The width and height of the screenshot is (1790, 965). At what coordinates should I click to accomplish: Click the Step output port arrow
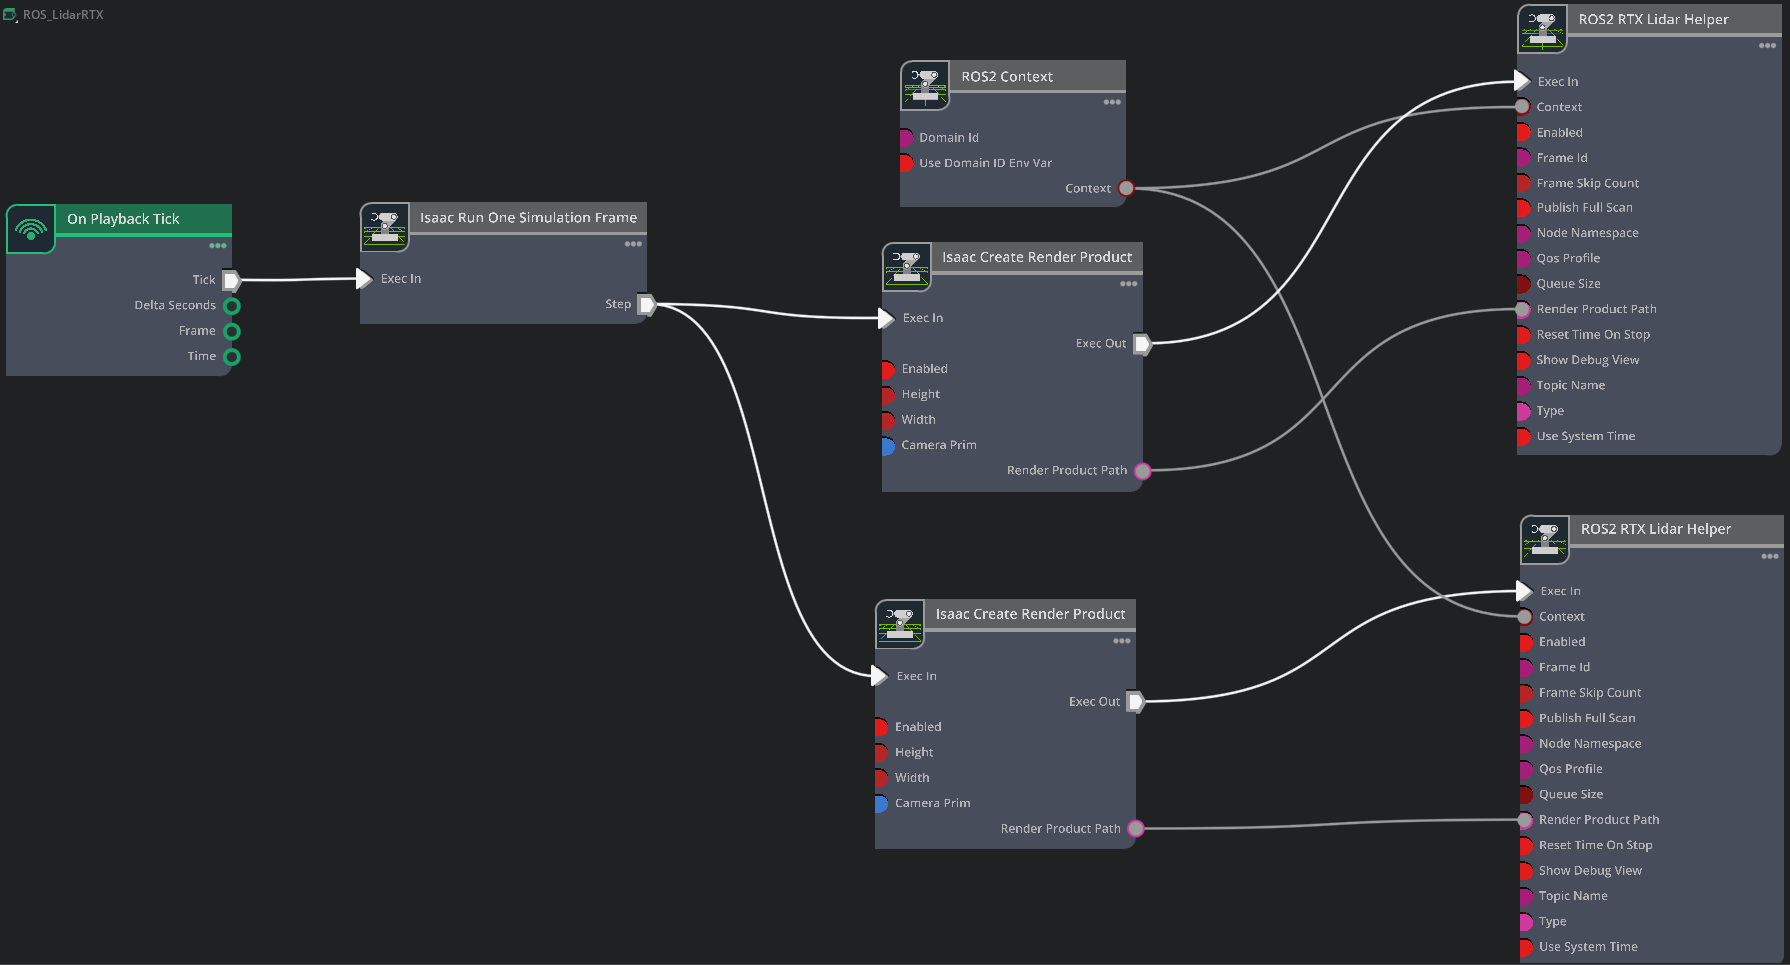pyautogui.click(x=647, y=304)
